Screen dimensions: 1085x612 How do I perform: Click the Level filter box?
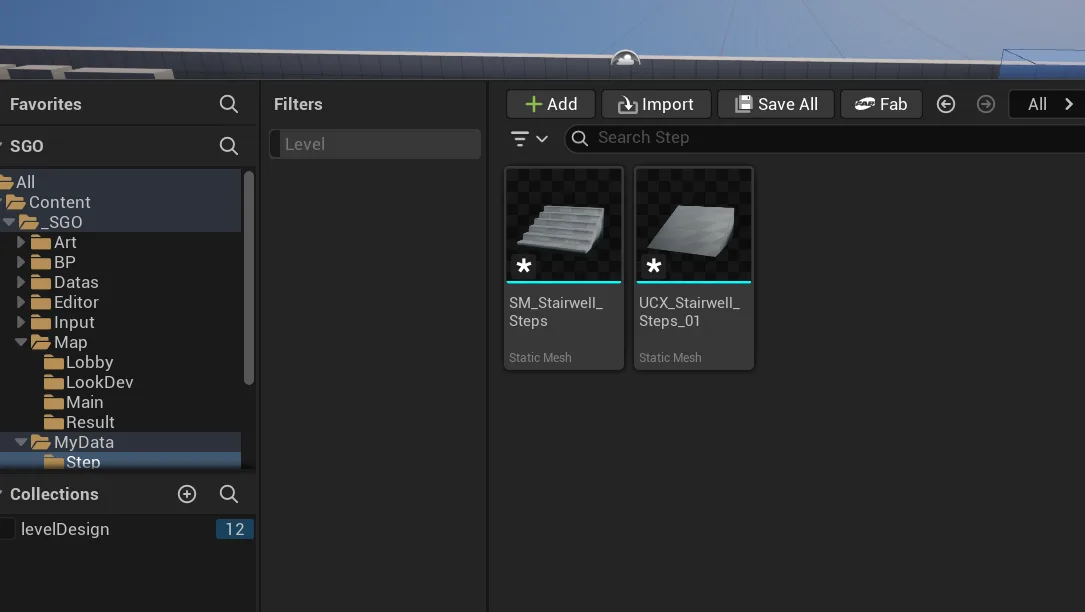375,144
